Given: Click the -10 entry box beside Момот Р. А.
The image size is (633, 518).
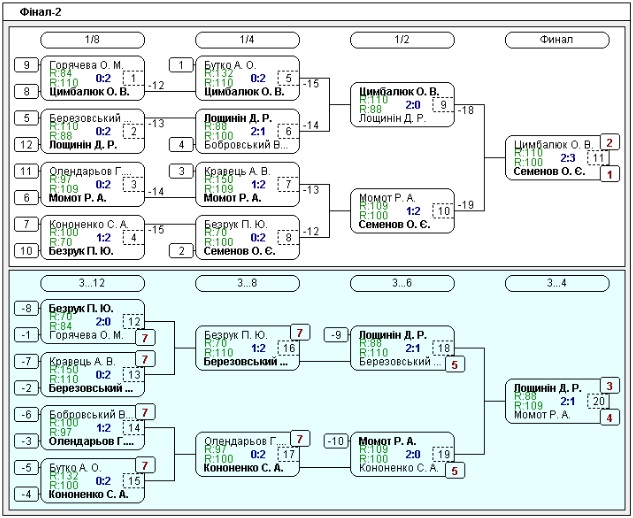Looking at the screenshot, I should pyautogui.click(x=336, y=441).
